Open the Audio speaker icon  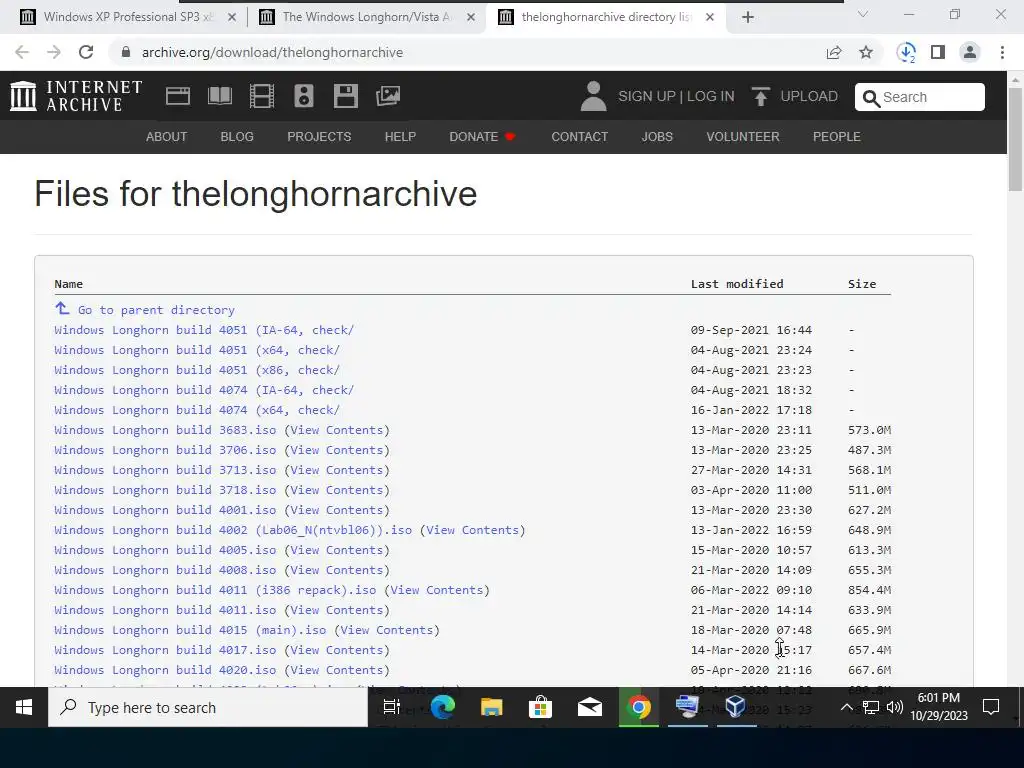[304, 96]
